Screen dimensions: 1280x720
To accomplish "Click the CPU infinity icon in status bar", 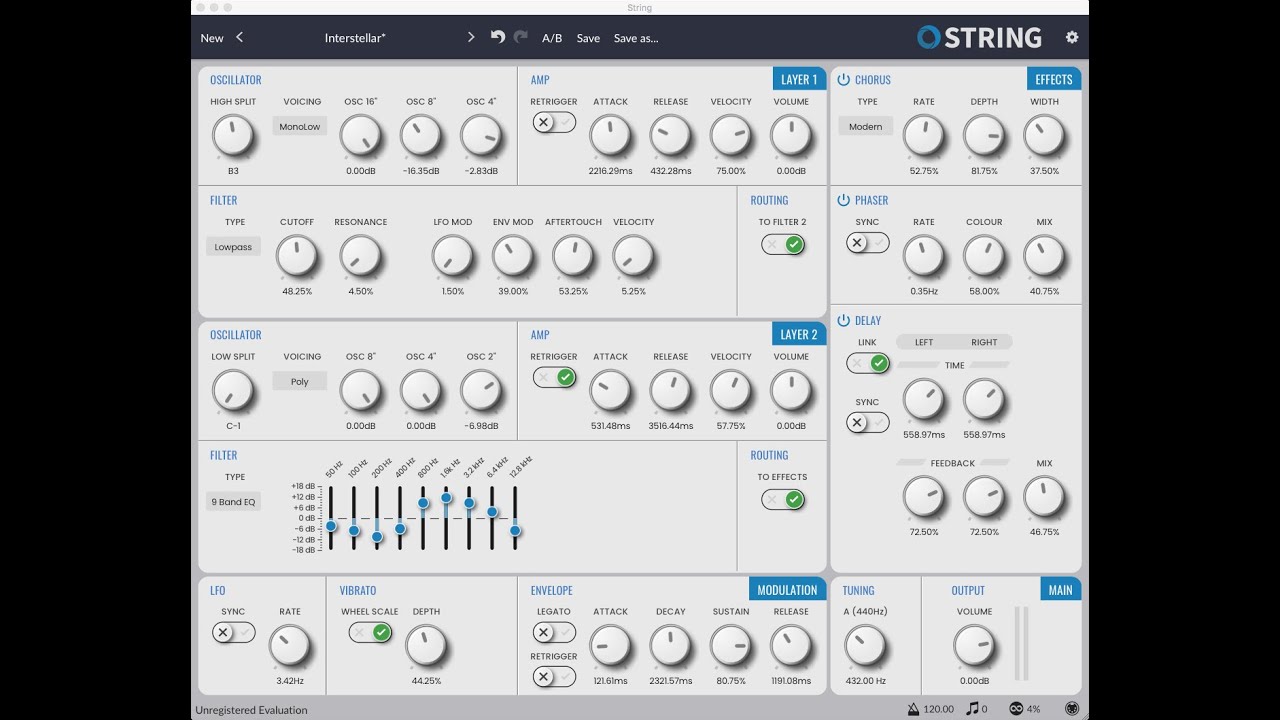I will pyautogui.click(x=1017, y=709).
